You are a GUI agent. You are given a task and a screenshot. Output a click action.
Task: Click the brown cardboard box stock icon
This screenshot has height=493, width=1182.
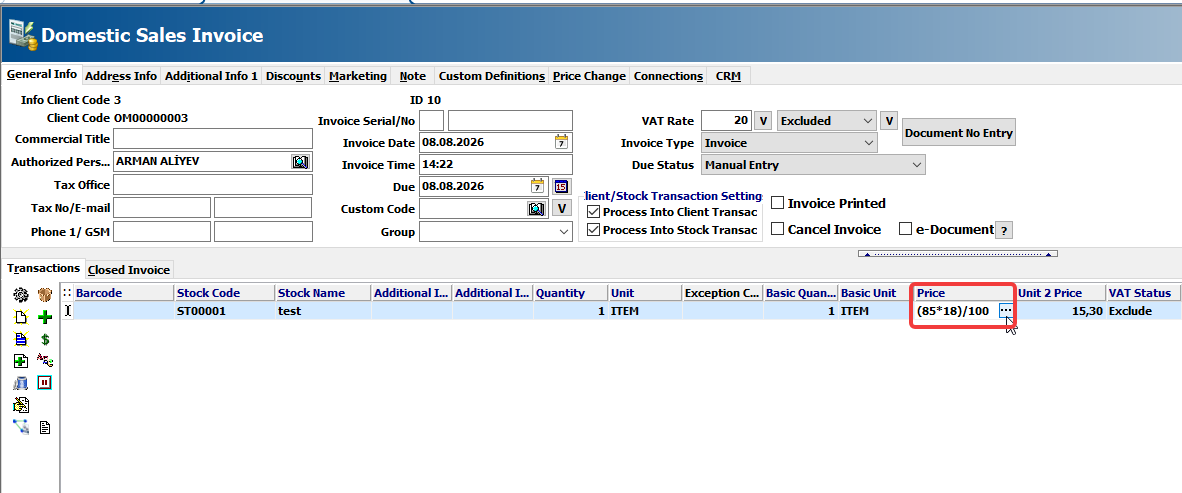tap(45, 295)
